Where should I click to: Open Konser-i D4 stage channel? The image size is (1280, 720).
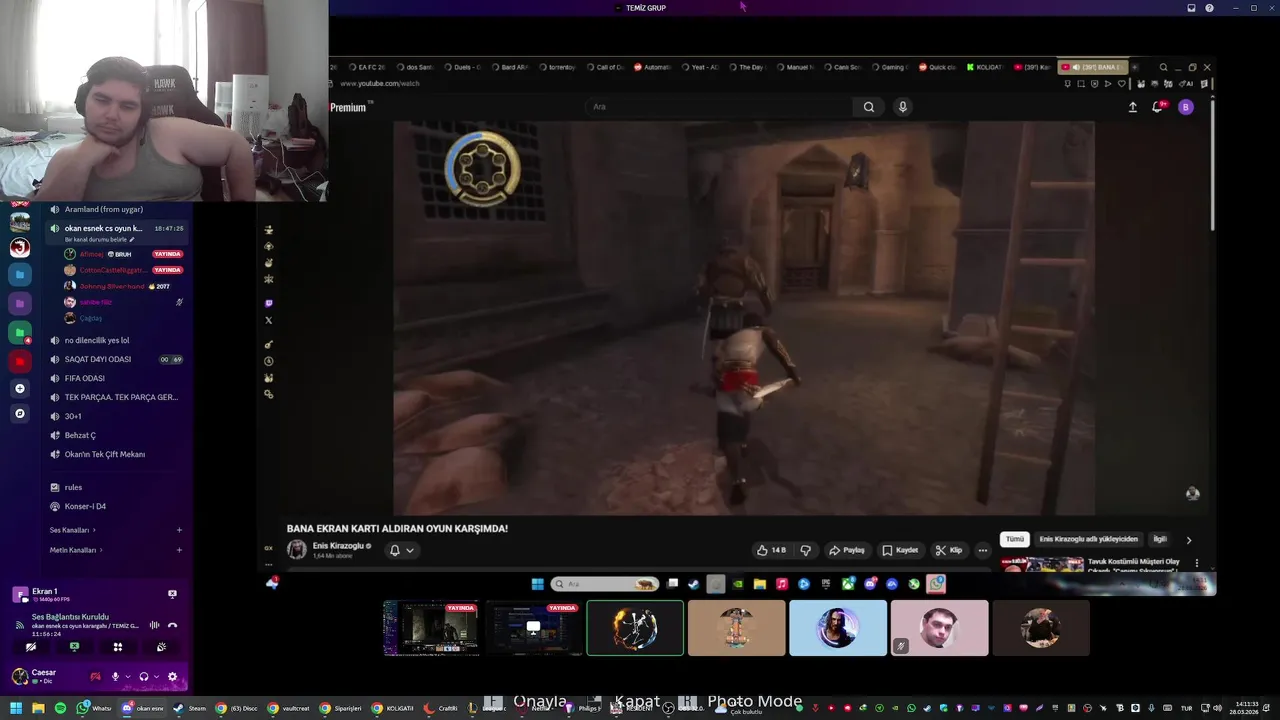click(85, 506)
